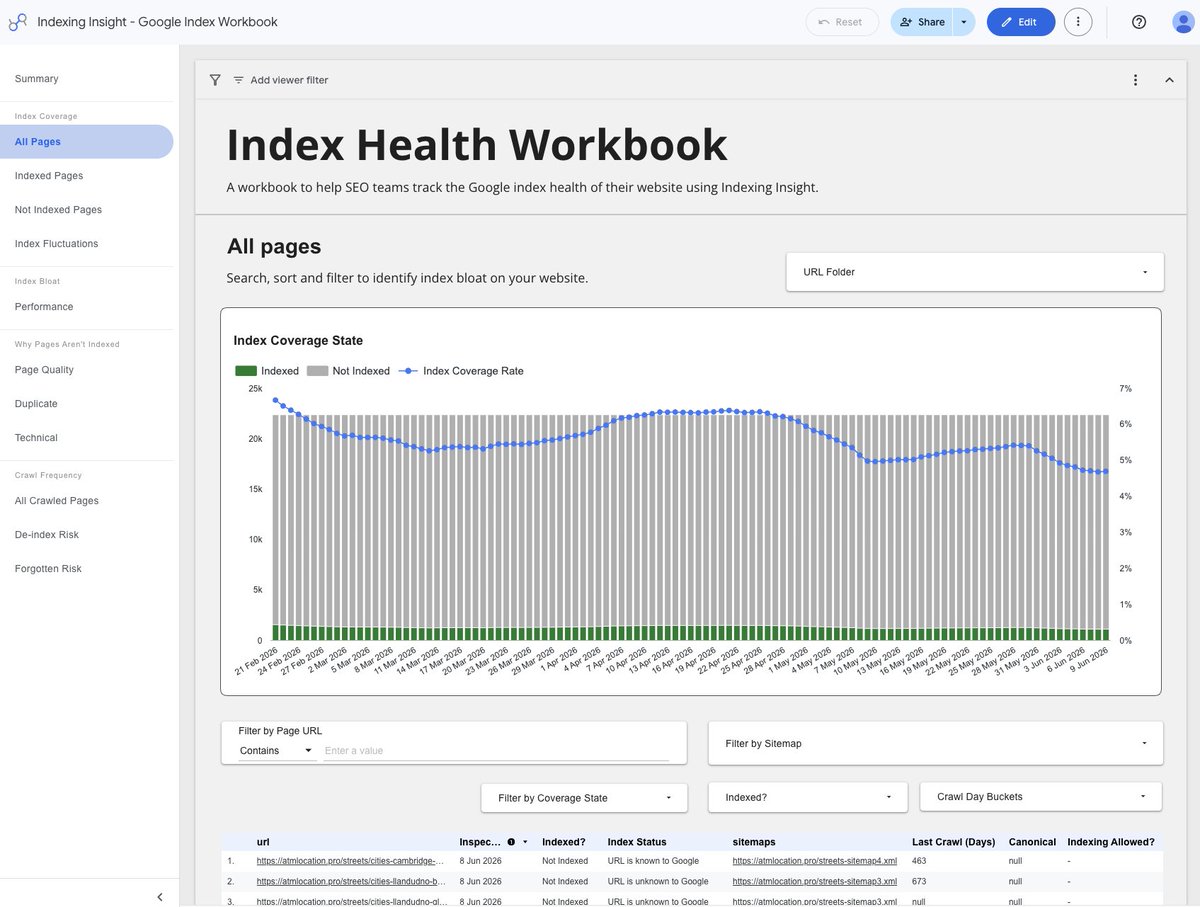Screen dimensions: 1200x907
Task: Click the Indexed? column header in table
Action: coord(564,842)
